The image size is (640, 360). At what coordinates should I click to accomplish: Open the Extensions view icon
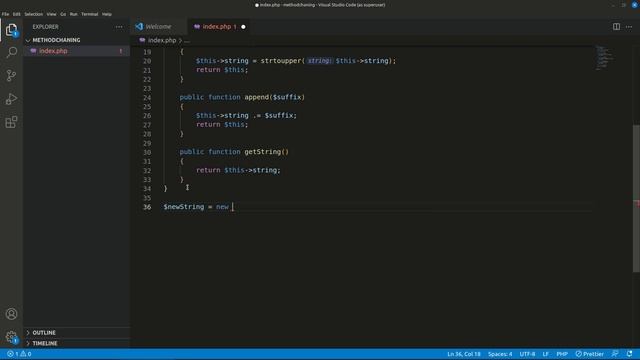[x=11, y=122]
